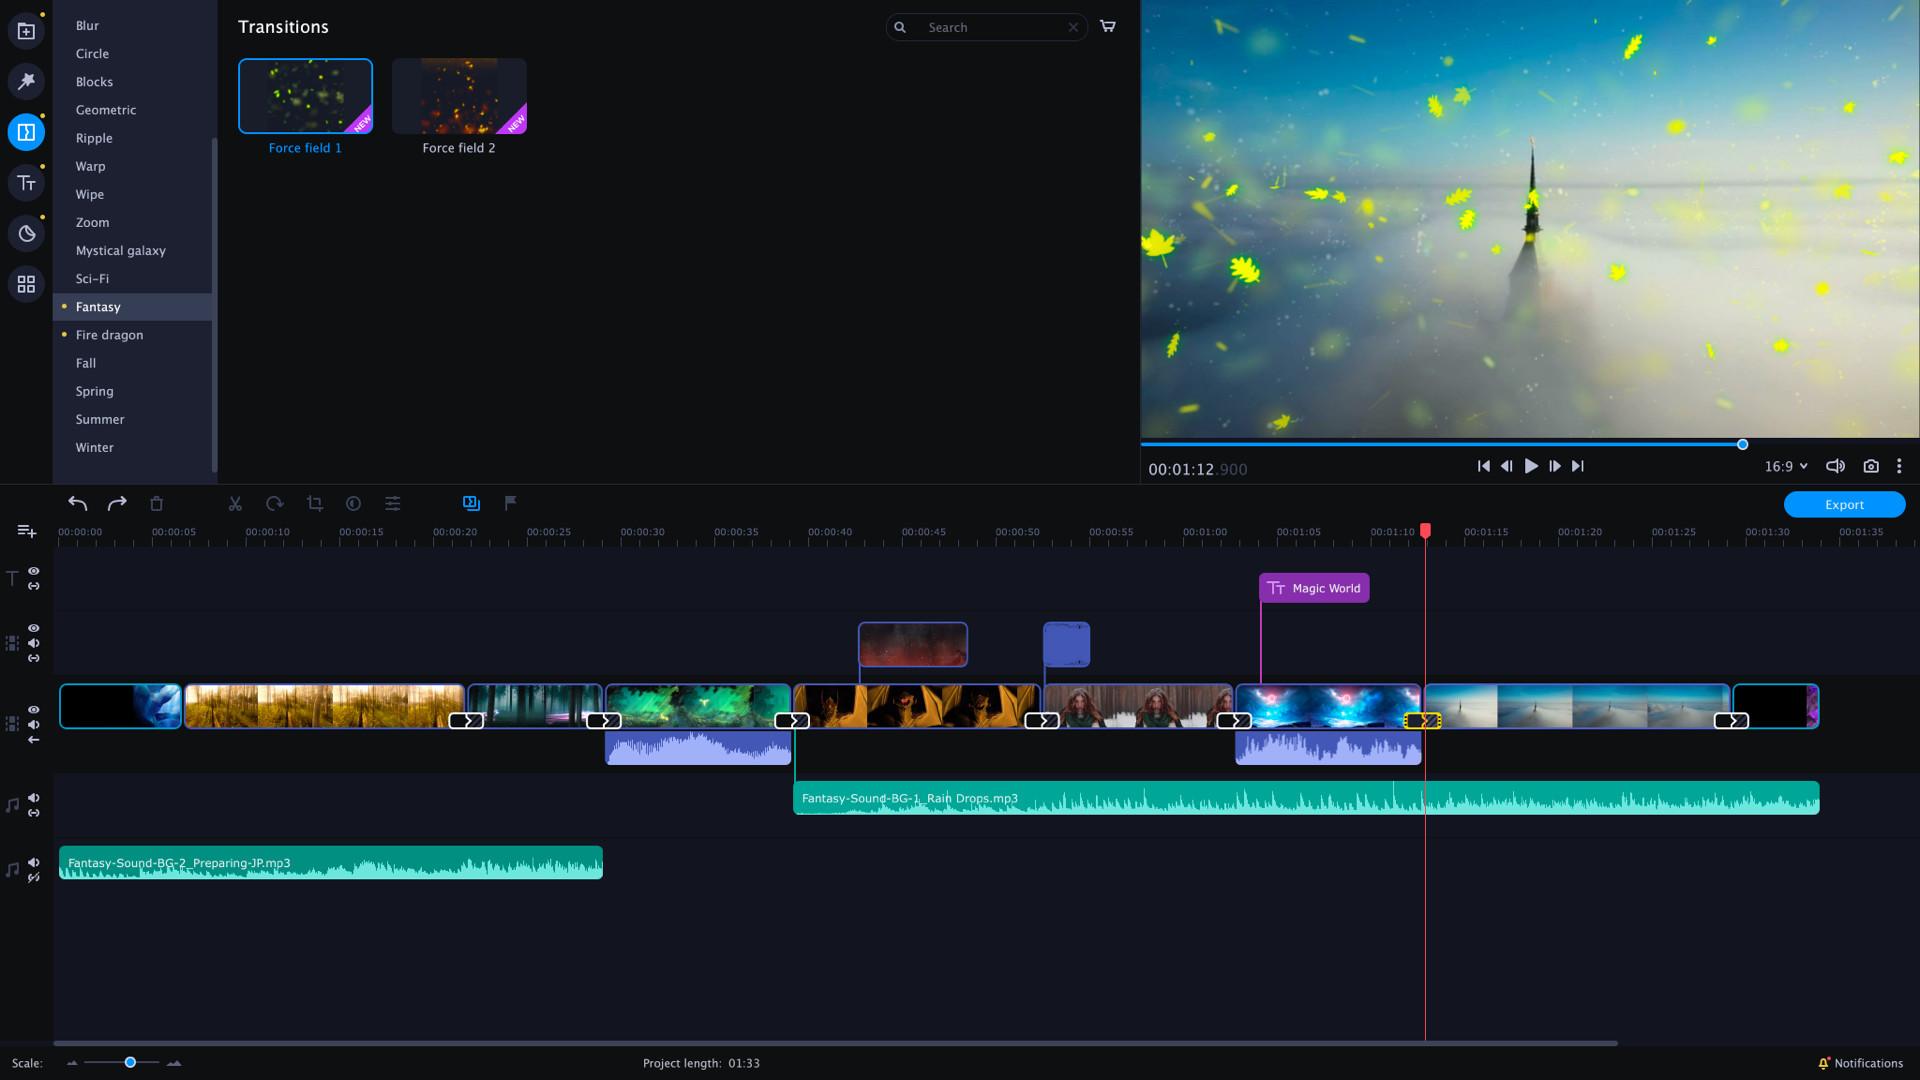Click the Undo icon
Image resolution: width=1920 pixels, height=1080 pixels.
(78, 503)
